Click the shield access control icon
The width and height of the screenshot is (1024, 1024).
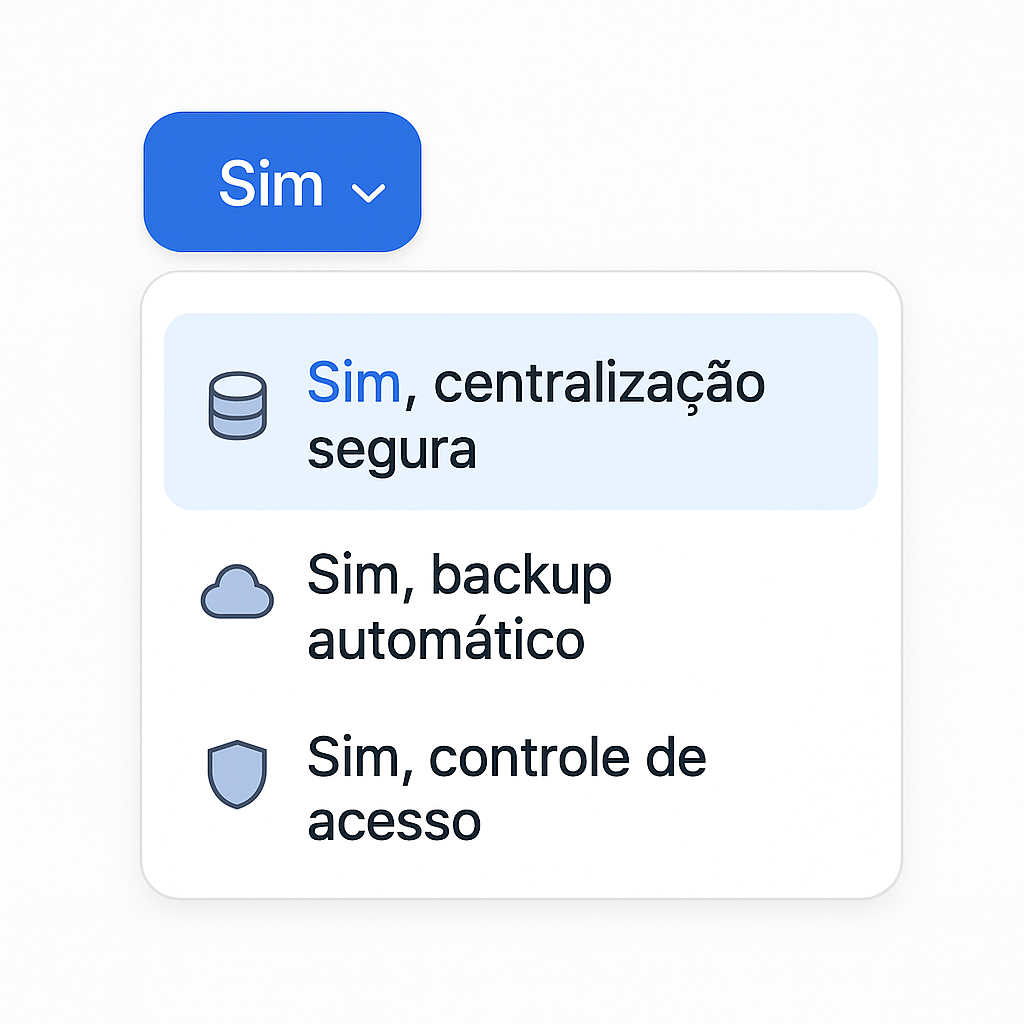tap(237, 775)
